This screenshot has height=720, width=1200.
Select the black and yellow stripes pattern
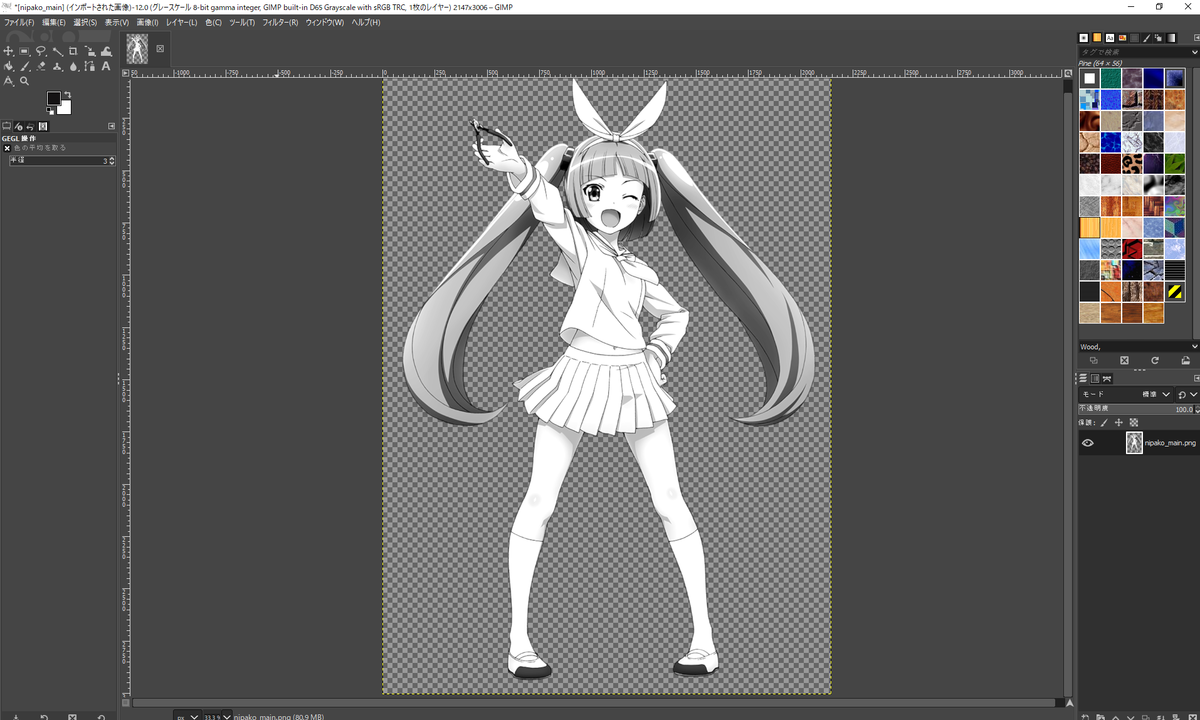pos(1175,291)
